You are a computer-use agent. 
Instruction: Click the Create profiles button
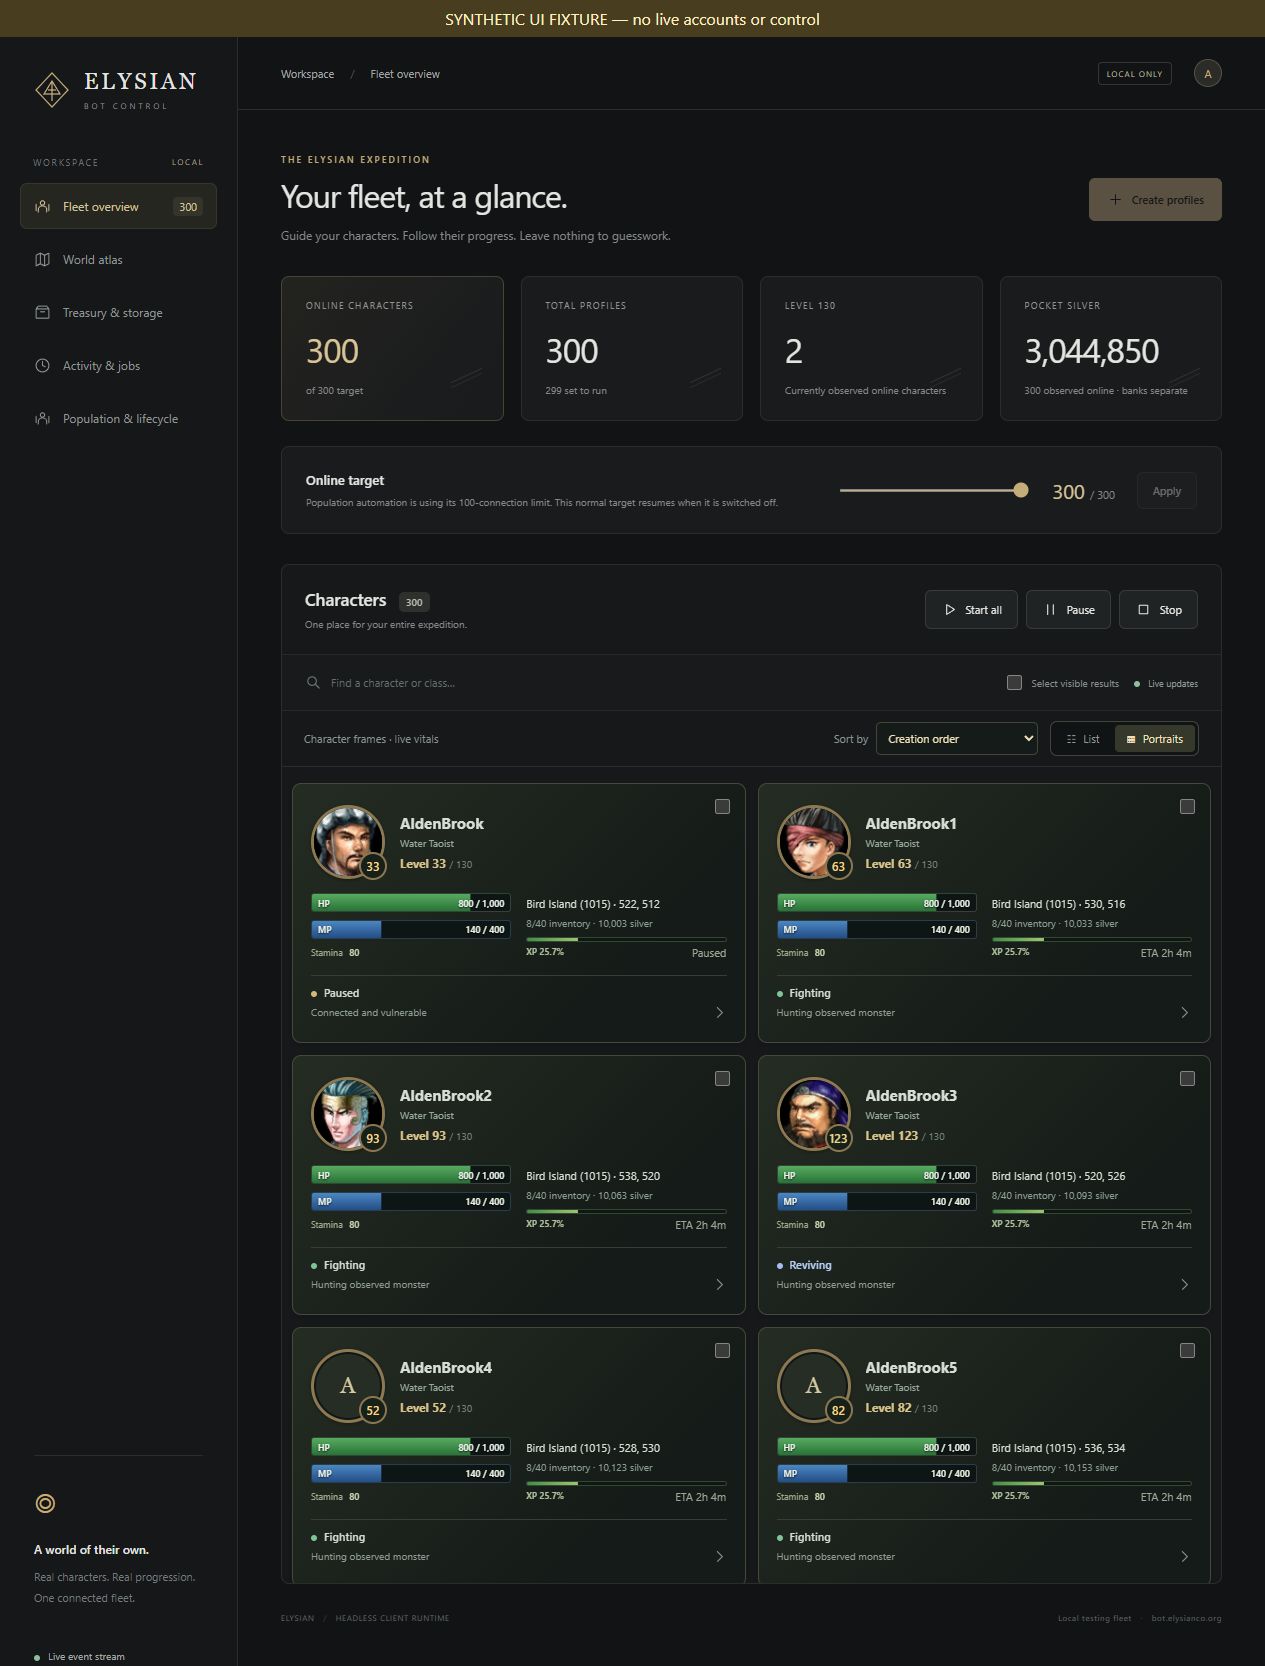coord(1155,200)
